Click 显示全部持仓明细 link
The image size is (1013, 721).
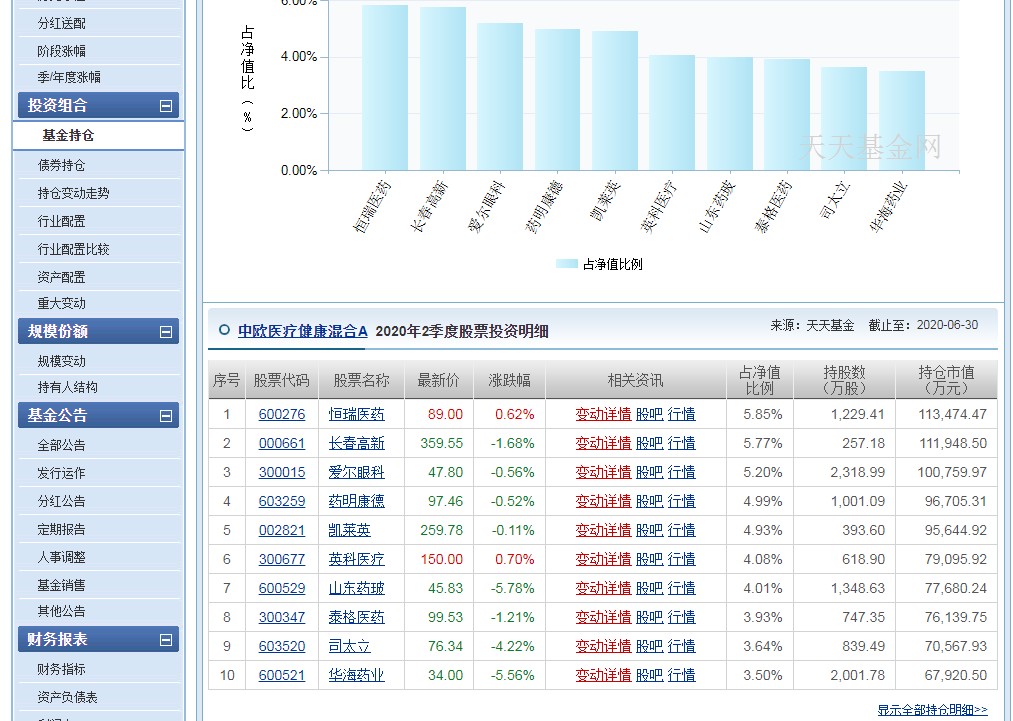pos(932,710)
